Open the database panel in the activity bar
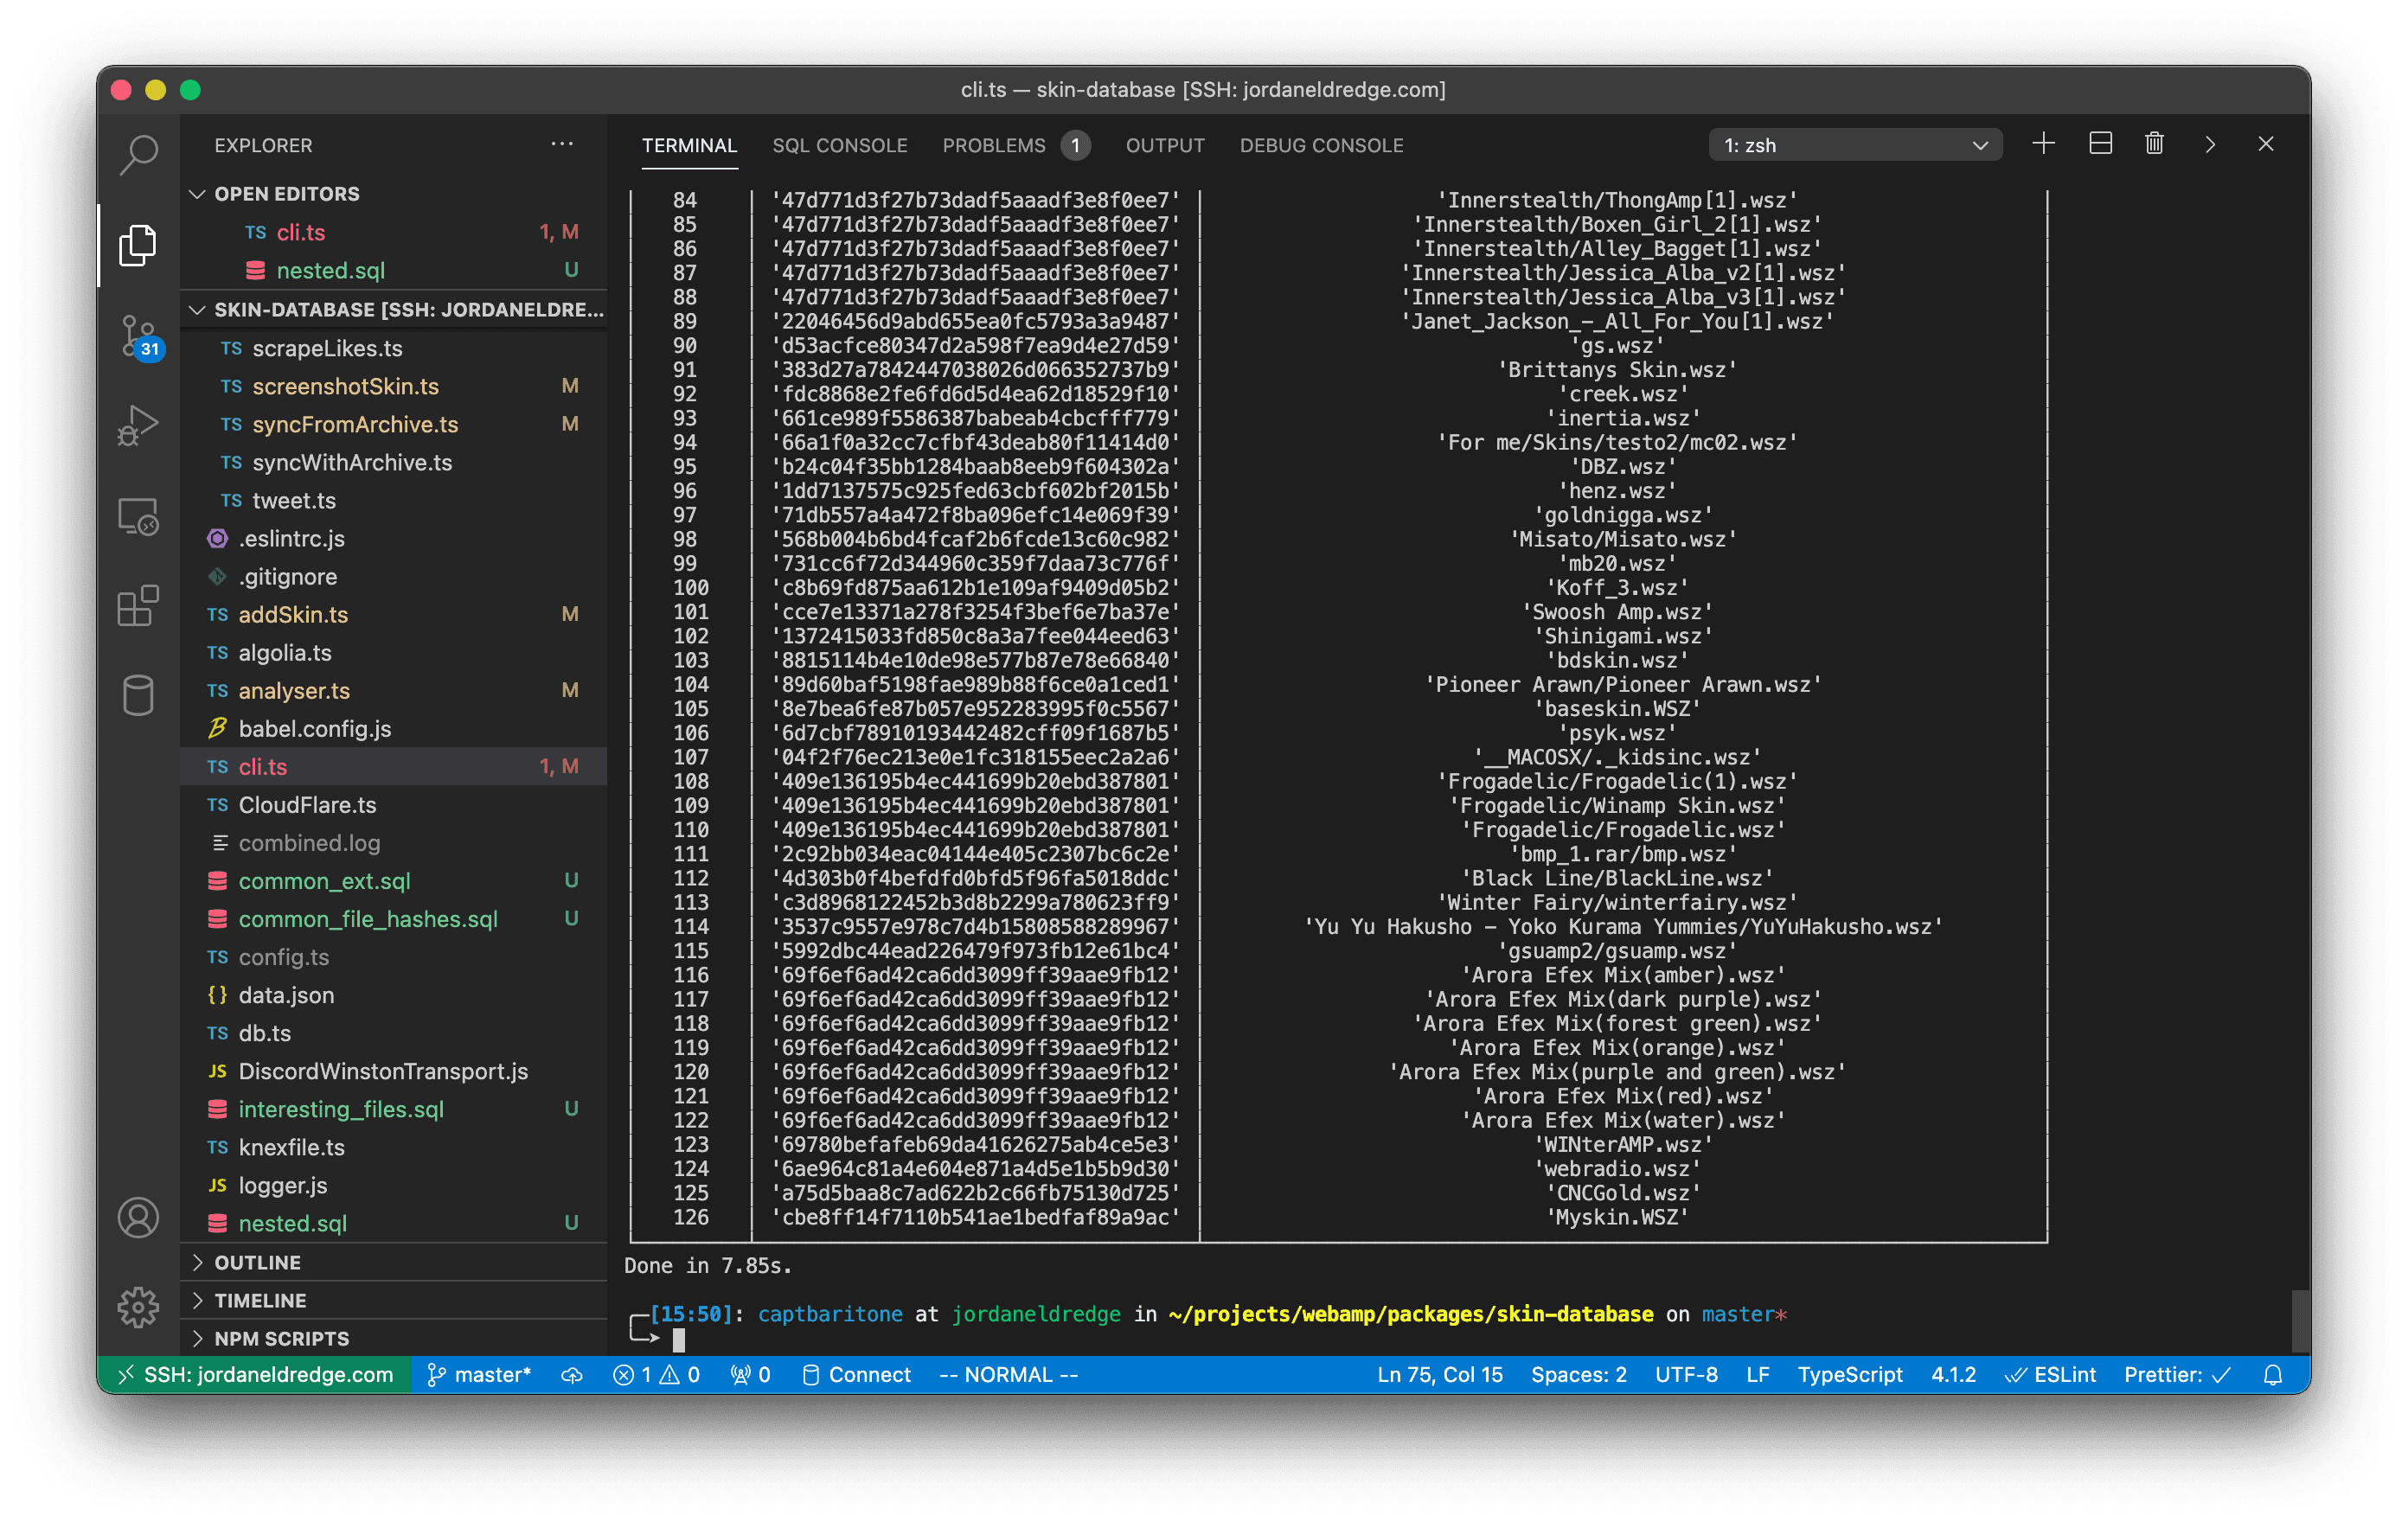2408x1522 pixels. point(138,695)
